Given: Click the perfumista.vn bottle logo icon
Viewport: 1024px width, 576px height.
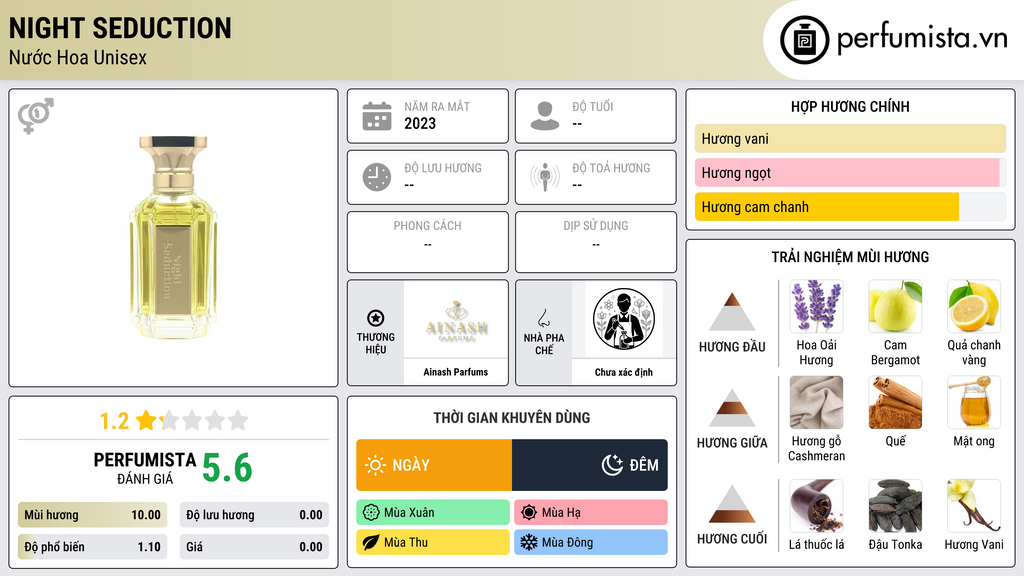Looking at the screenshot, I should (804, 40).
